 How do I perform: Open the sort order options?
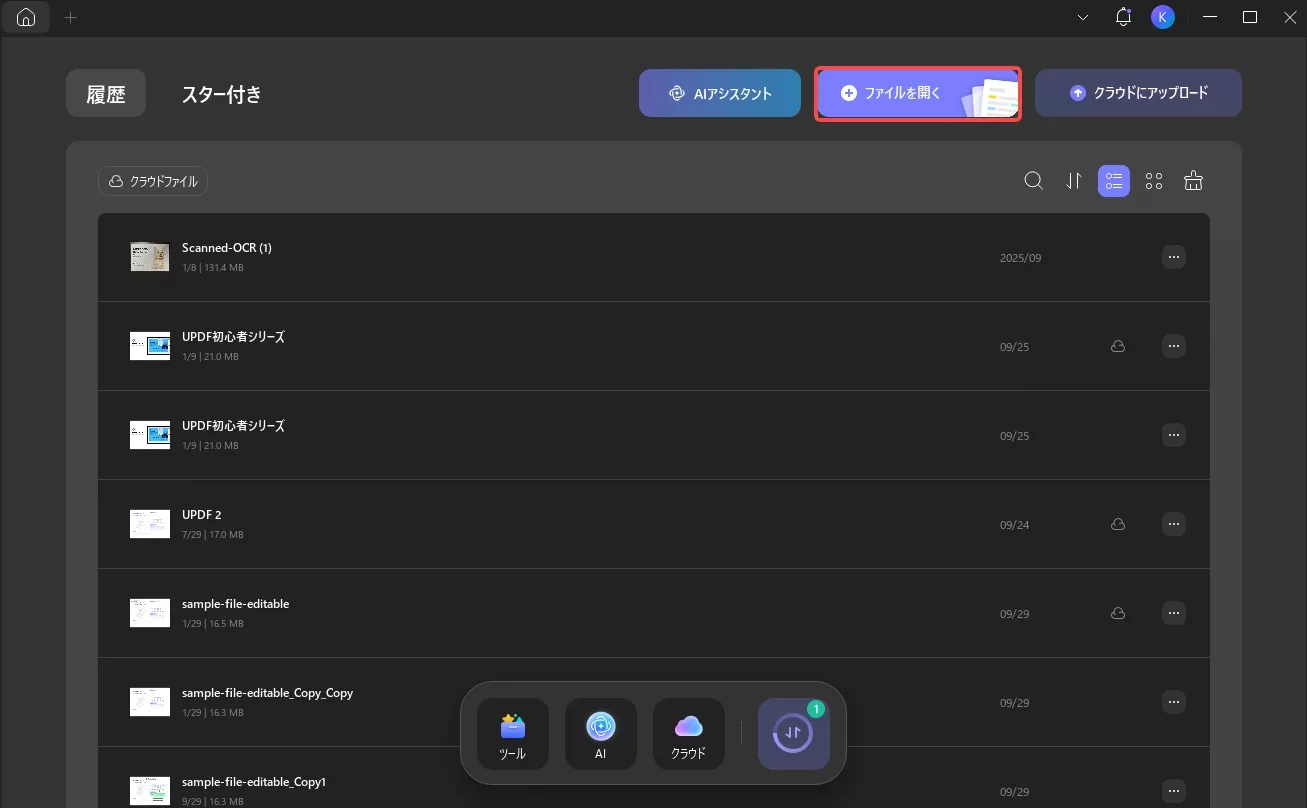tap(1074, 181)
